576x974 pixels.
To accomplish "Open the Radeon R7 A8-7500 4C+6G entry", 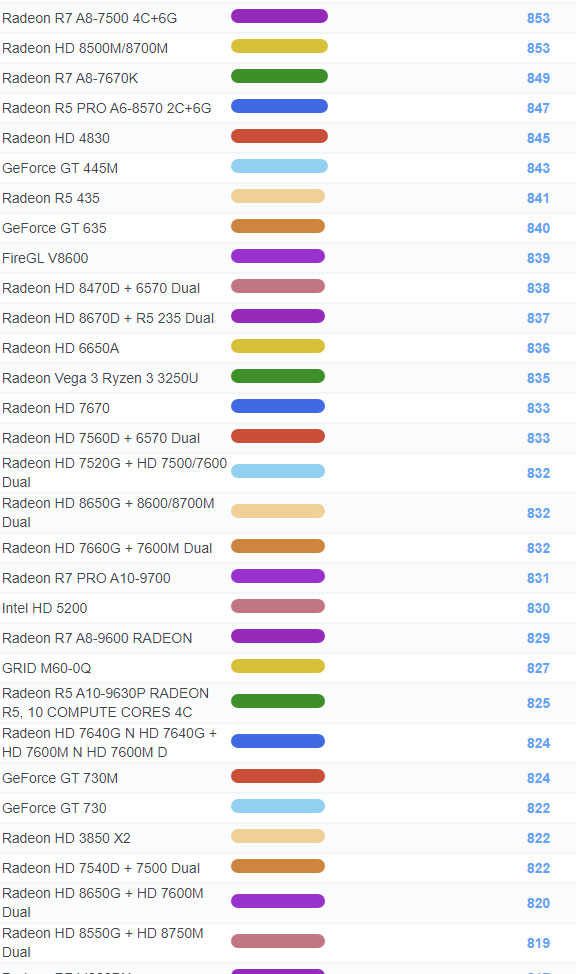I will [x=89, y=19].
